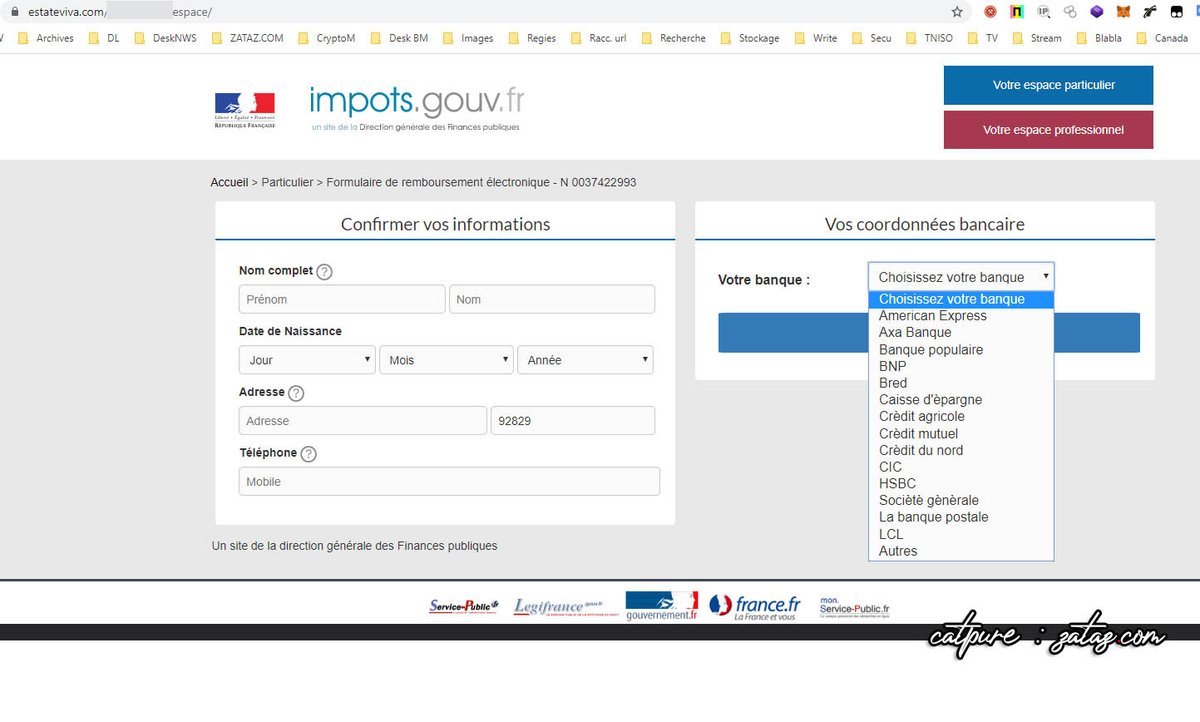Open the MetaMask fox extension icon

coord(1124,12)
